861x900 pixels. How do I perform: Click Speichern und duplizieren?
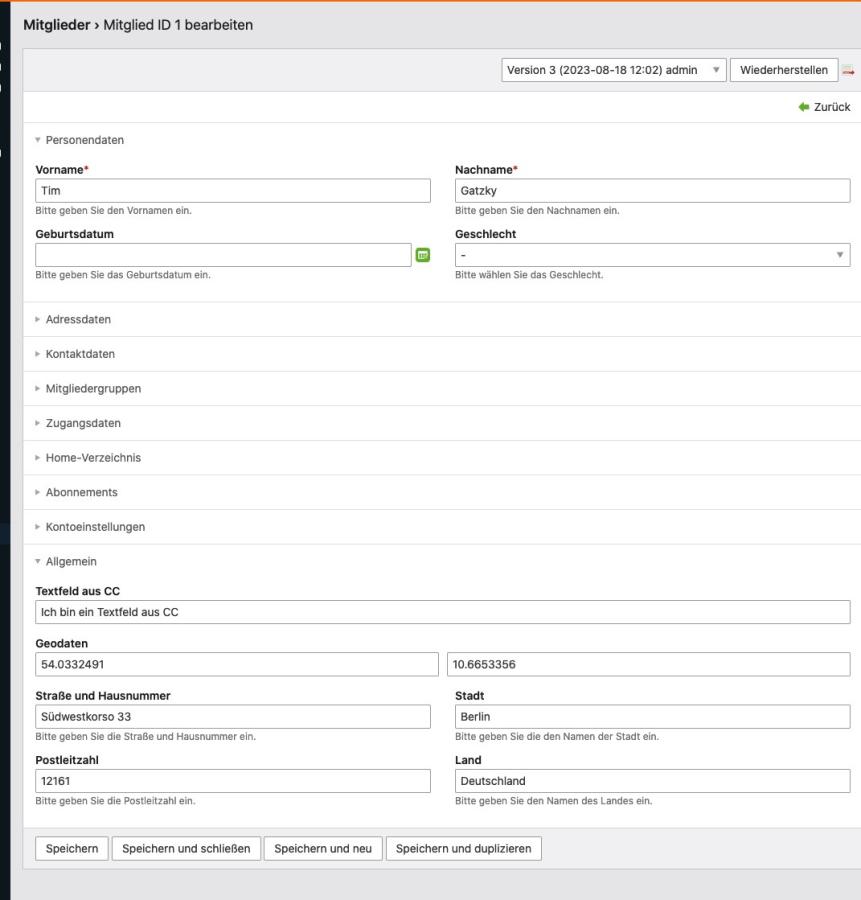pos(464,849)
